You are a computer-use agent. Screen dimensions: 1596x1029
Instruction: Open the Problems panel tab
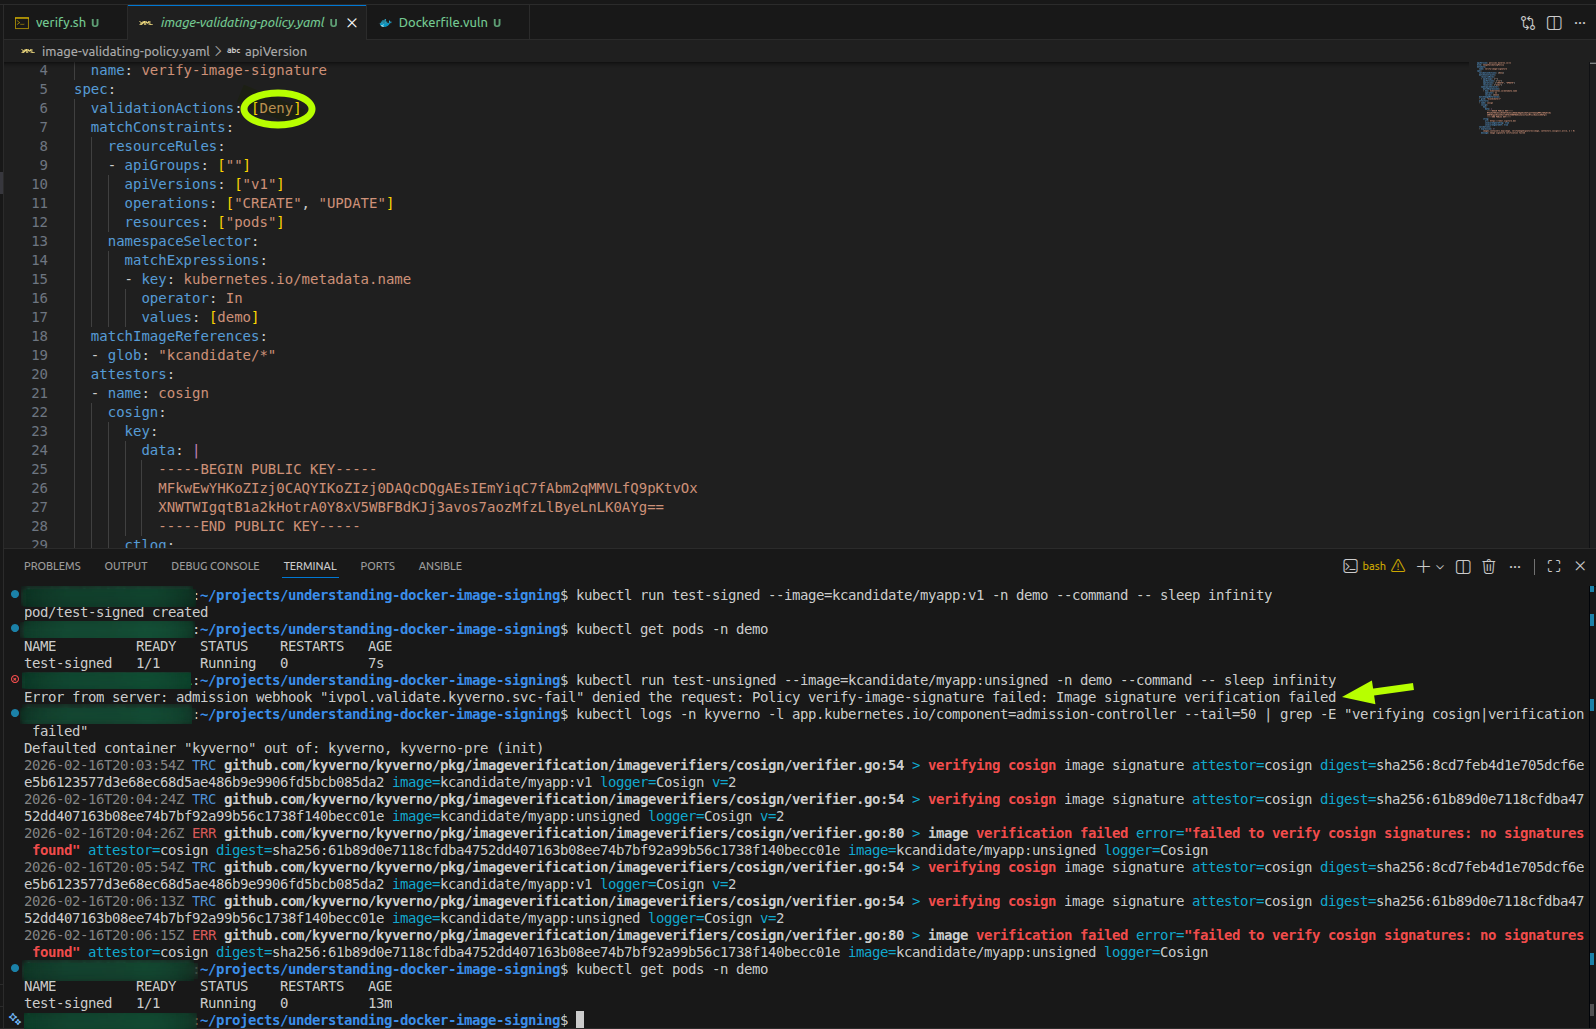pos(52,566)
